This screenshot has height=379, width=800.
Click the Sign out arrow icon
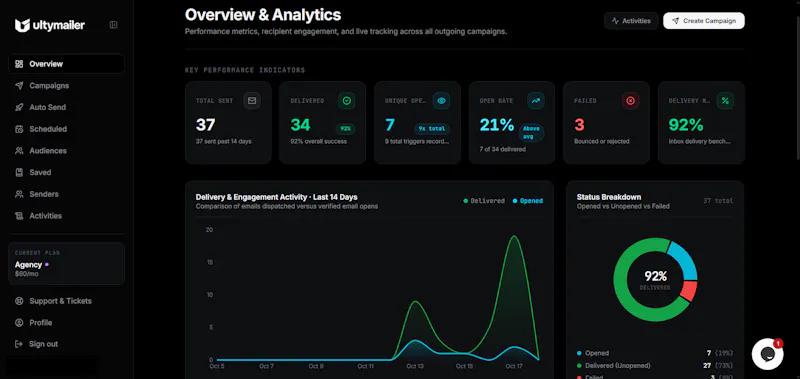pyautogui.click(x=19, y=344)
